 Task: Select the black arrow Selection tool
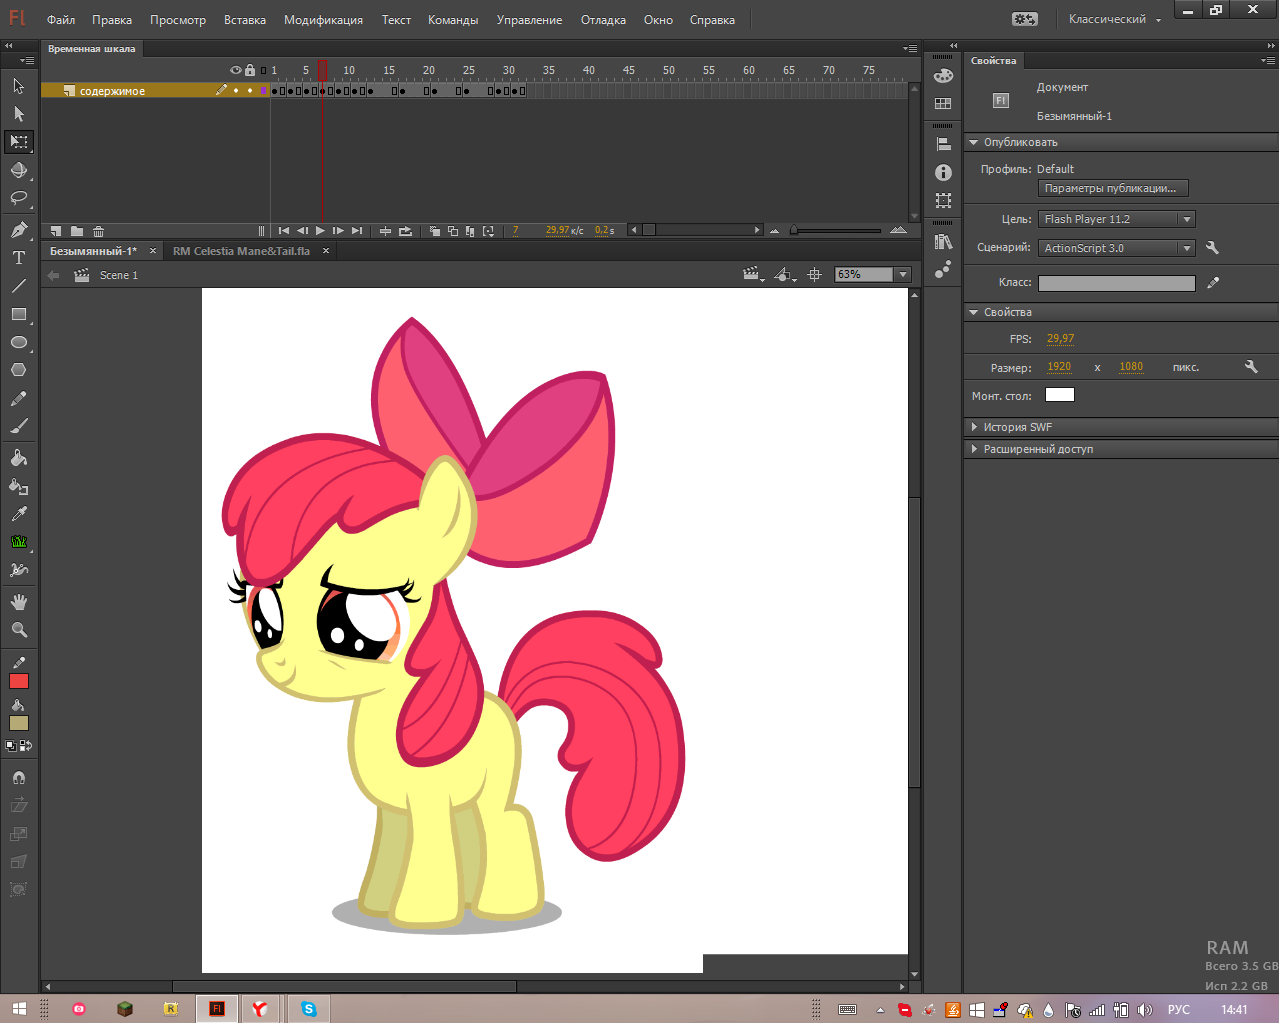(19, 86)
